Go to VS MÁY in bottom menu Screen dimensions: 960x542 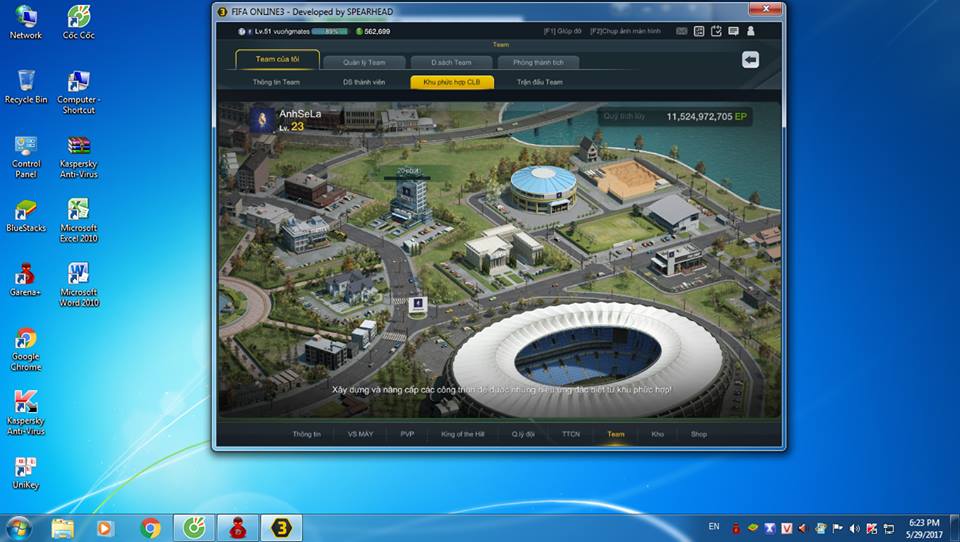point(360,434)
